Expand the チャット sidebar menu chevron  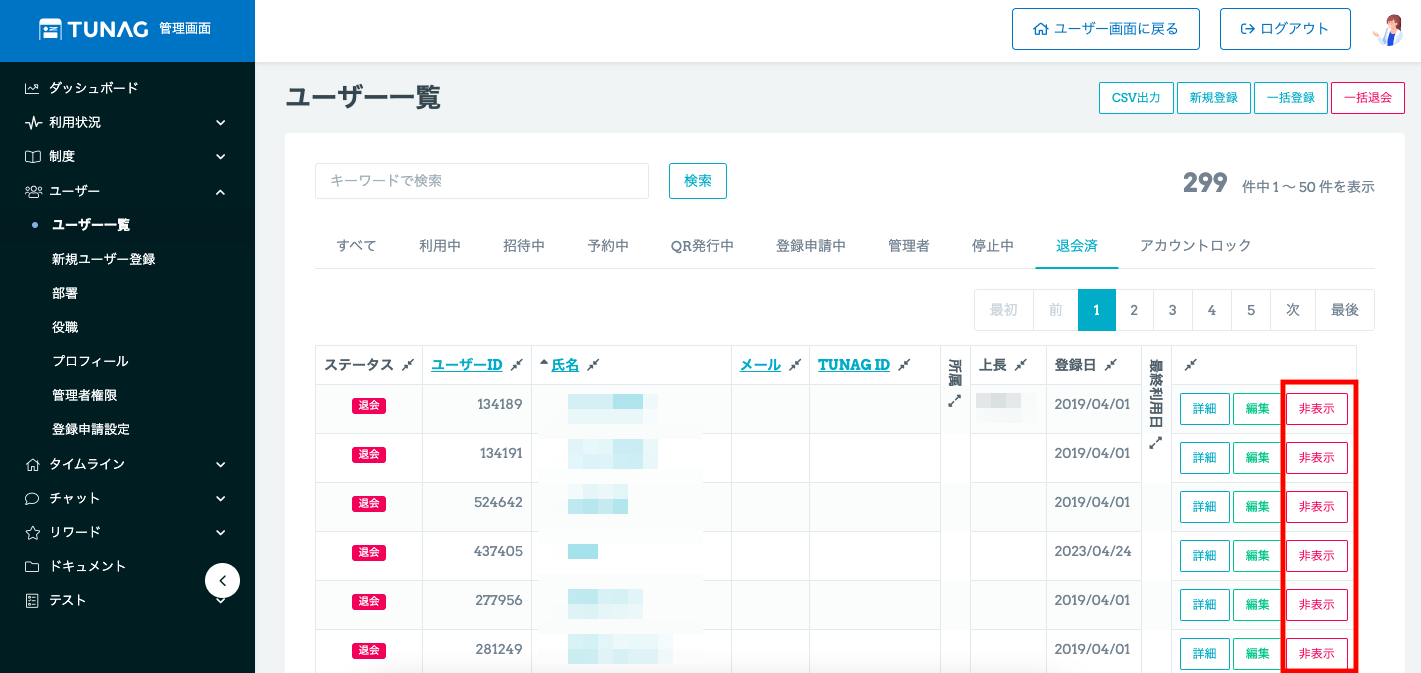click(220, 498)
